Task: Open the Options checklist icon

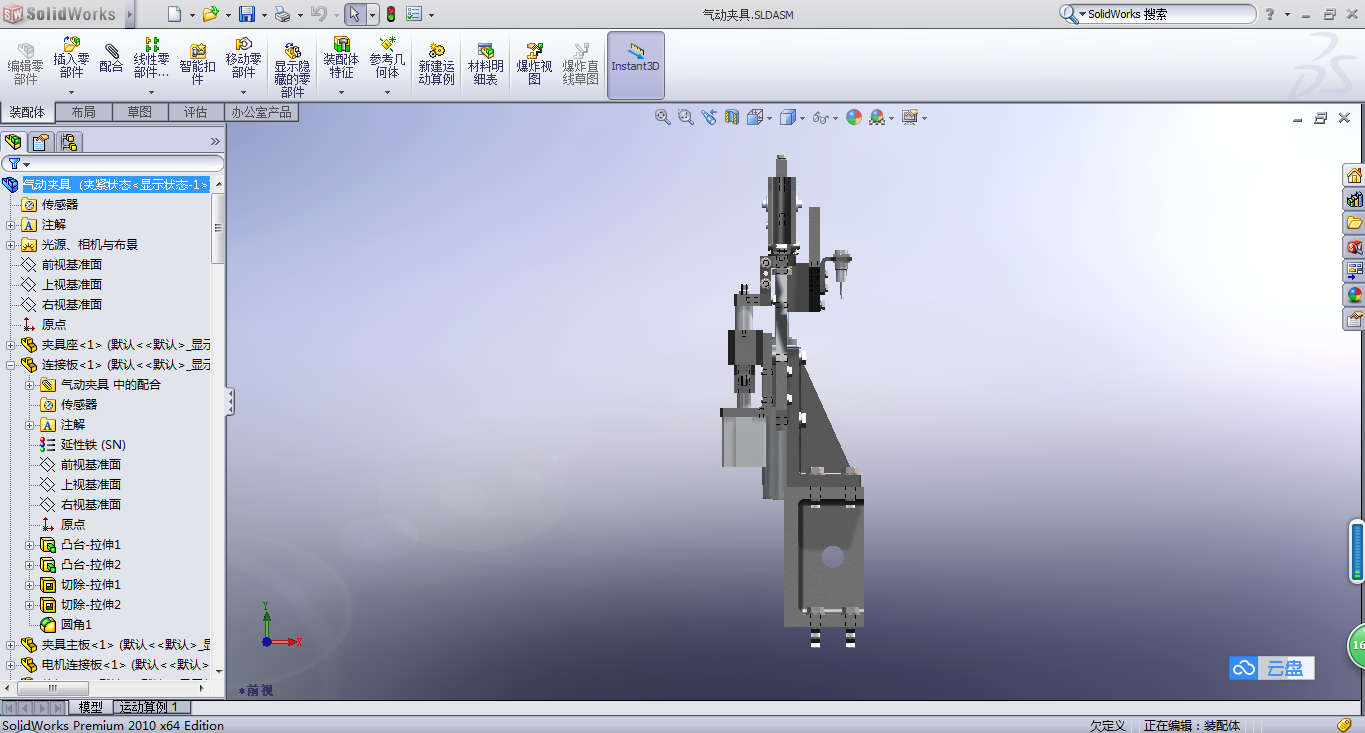Action: [x=414, y=14]
